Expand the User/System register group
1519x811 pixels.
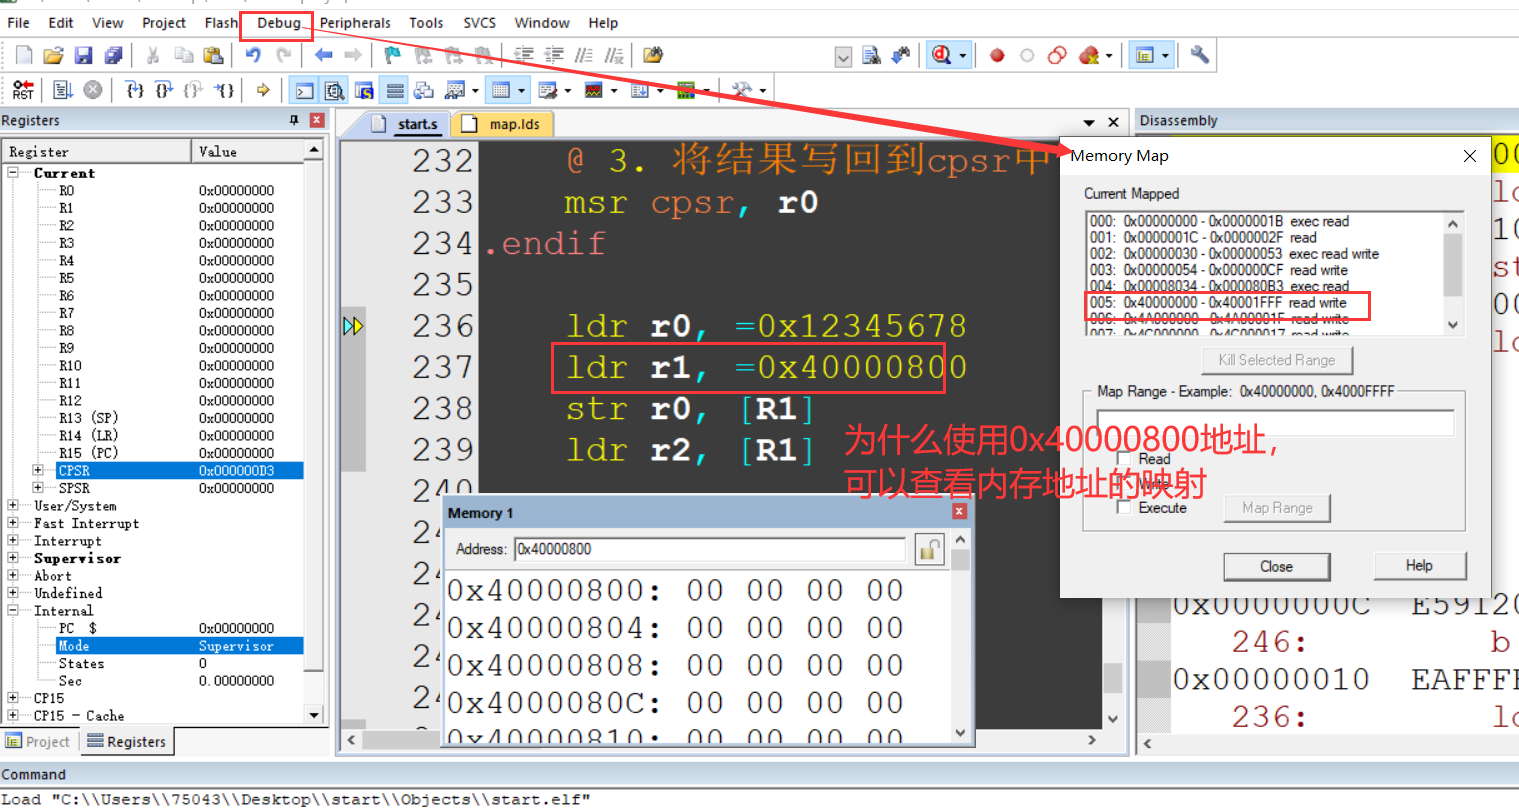click(x=14, y=506)
